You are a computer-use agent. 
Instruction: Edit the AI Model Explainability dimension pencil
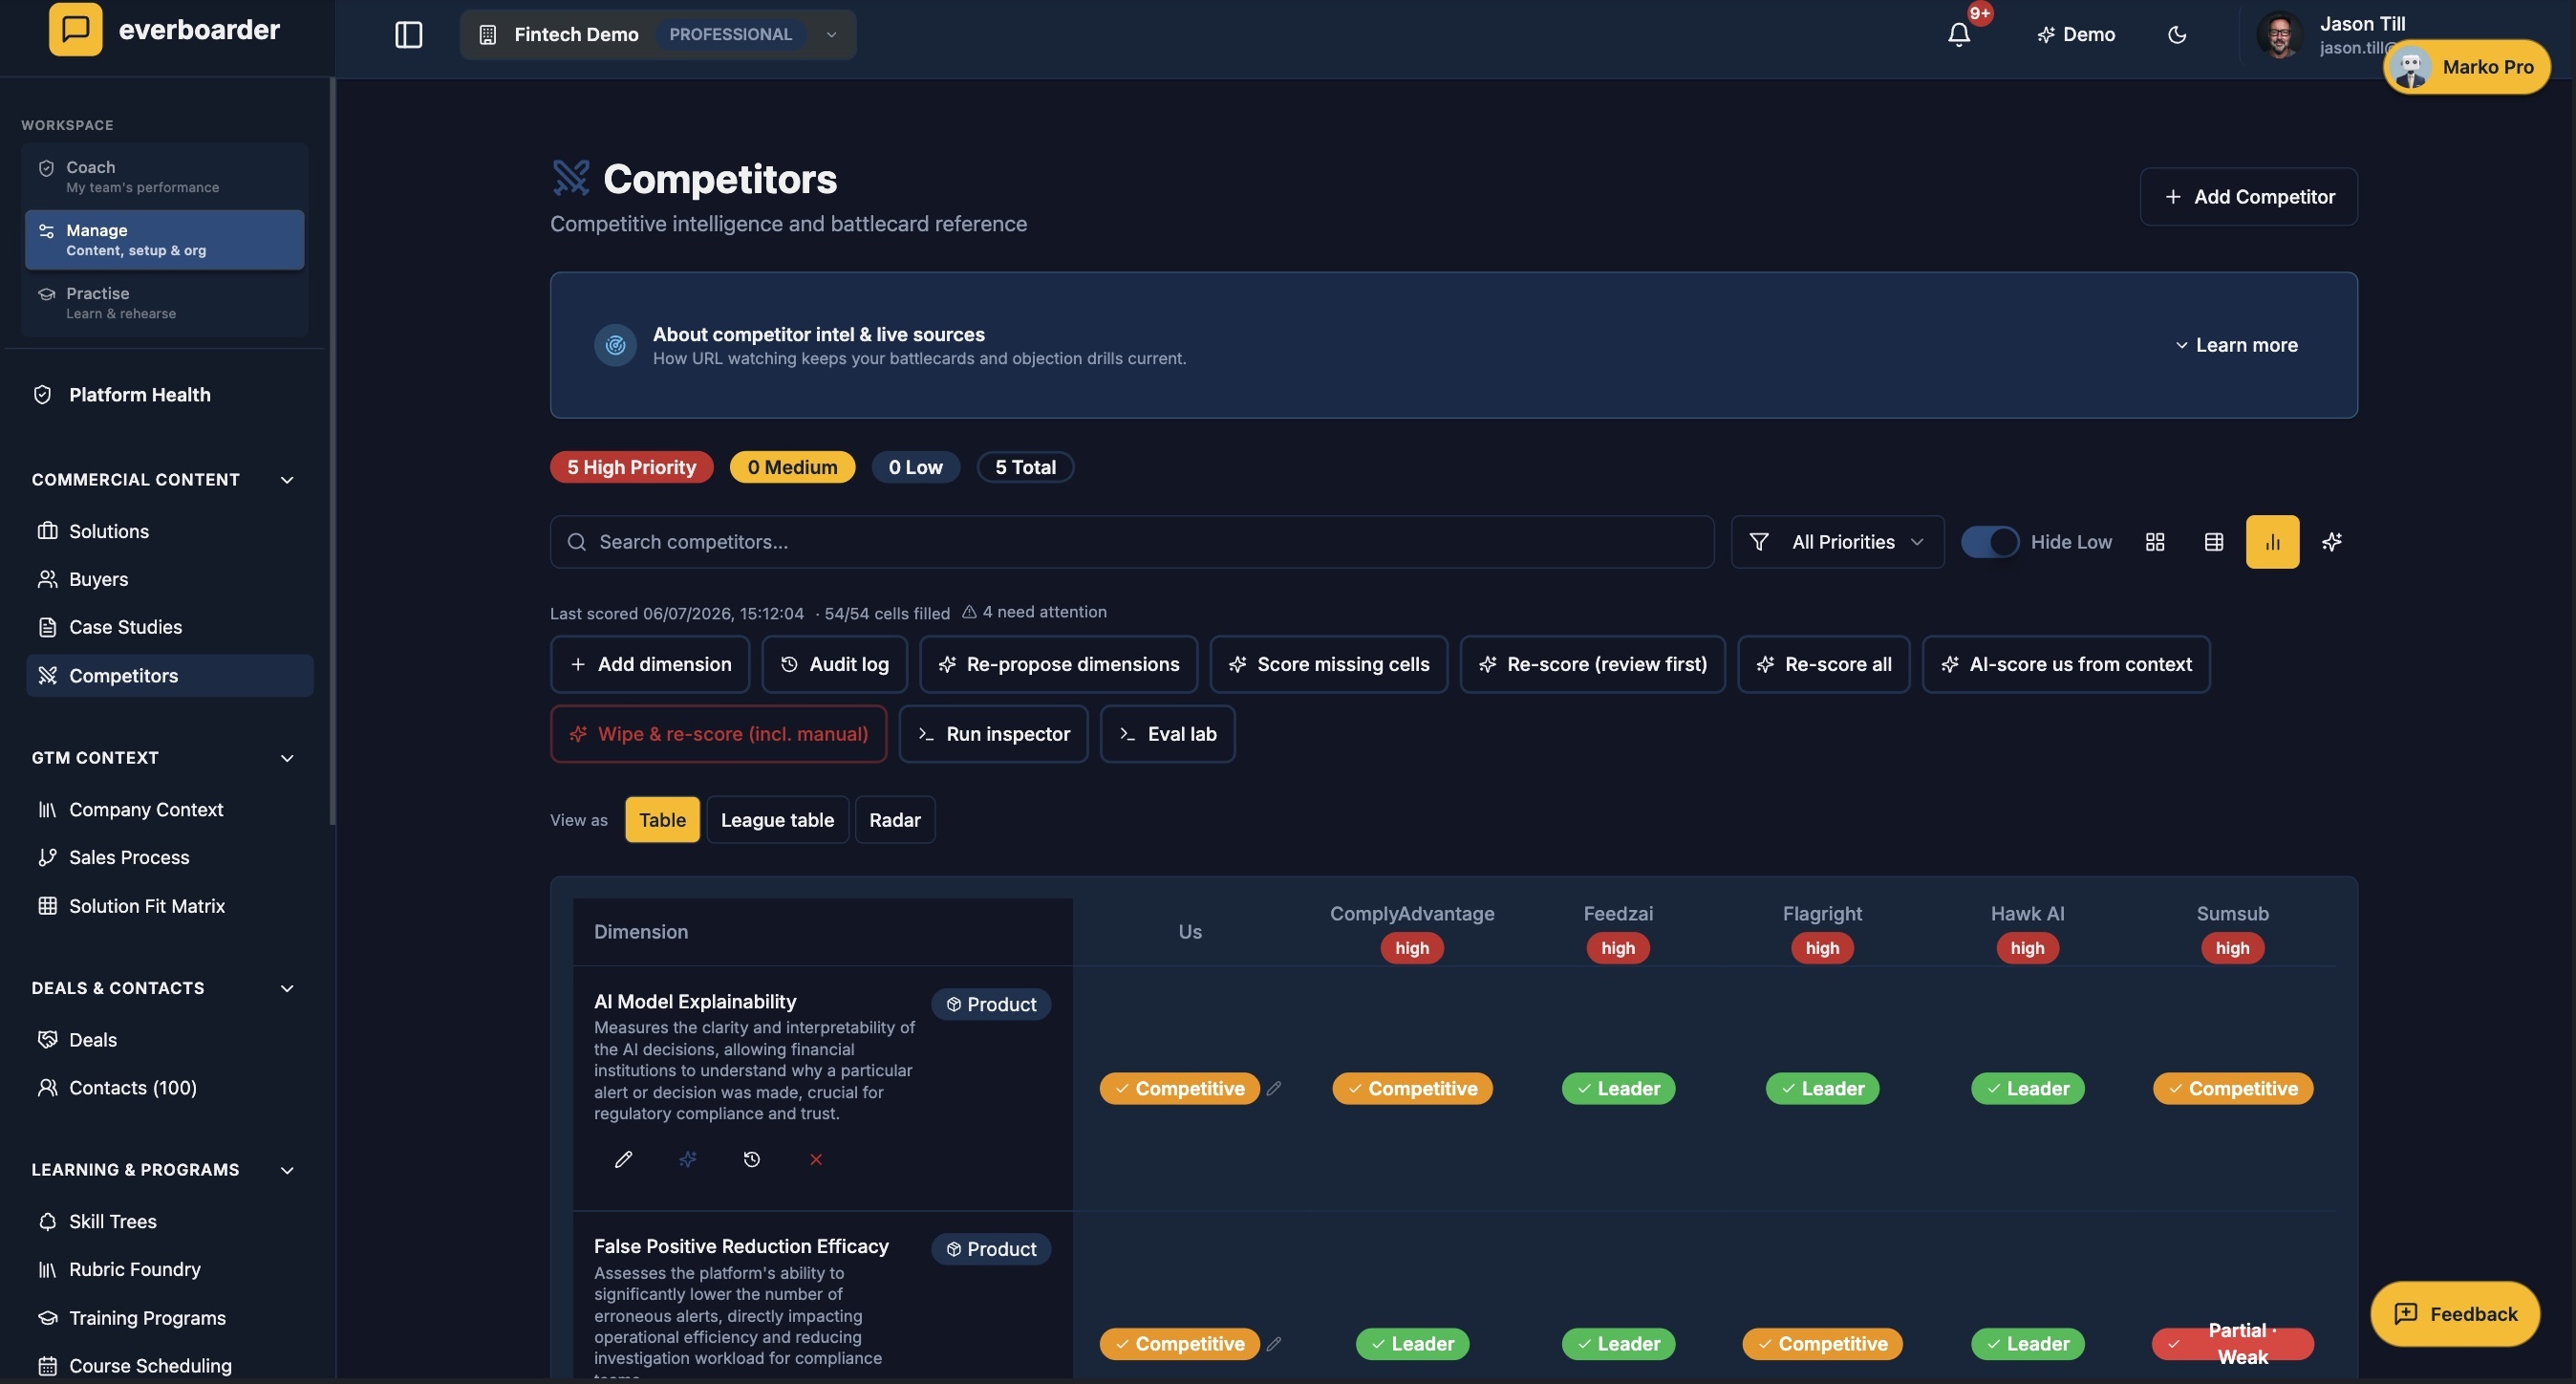623,1159
